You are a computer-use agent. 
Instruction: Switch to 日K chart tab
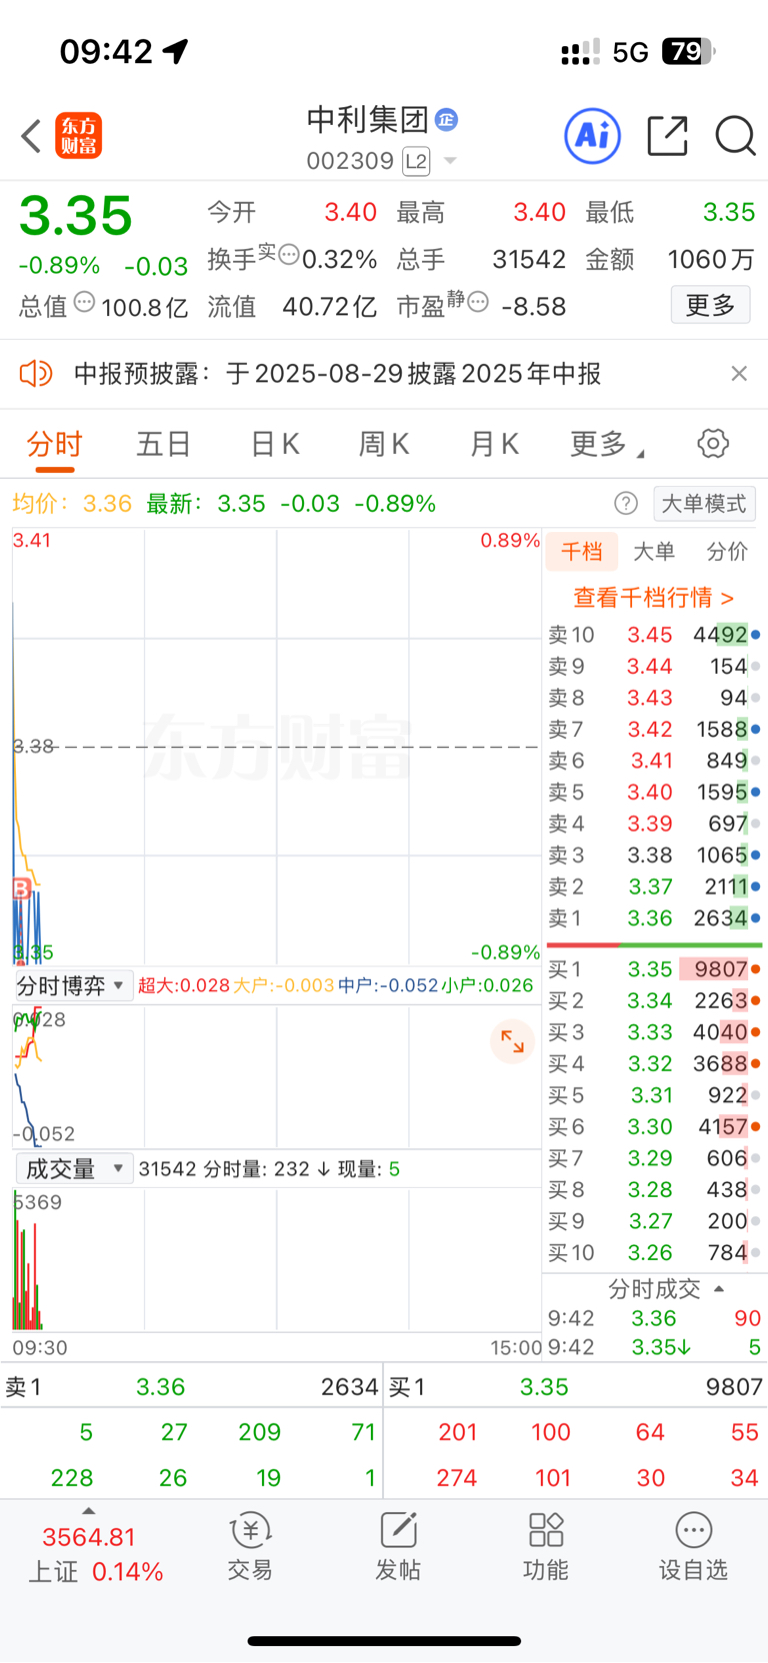[x=275, y=444]
